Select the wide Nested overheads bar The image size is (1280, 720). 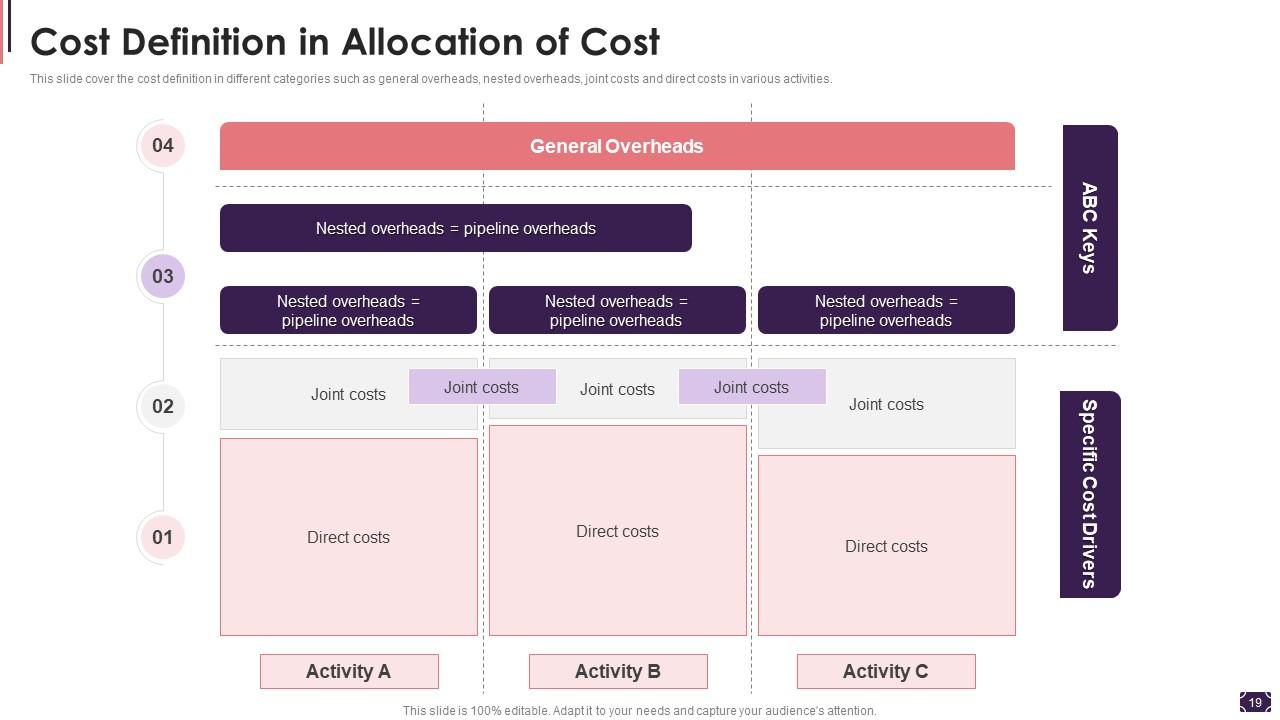point(455,228)
